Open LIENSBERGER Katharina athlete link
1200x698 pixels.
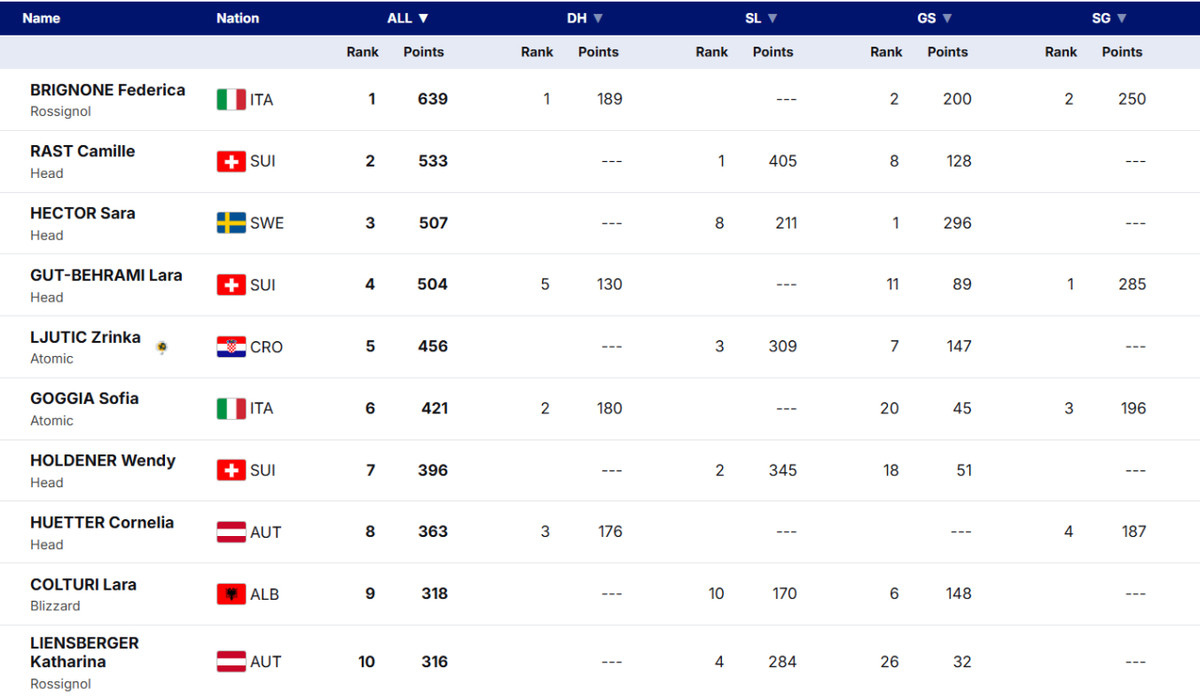point(84,652)
